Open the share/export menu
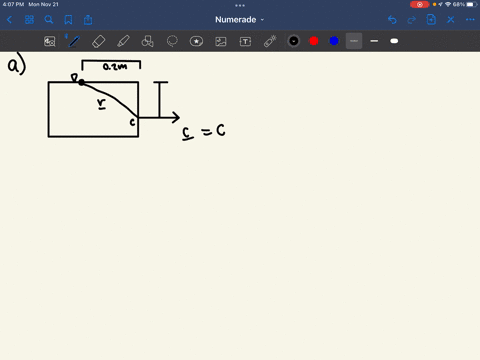The width and height of the screenshot is (480, 360). coord(88,20)
